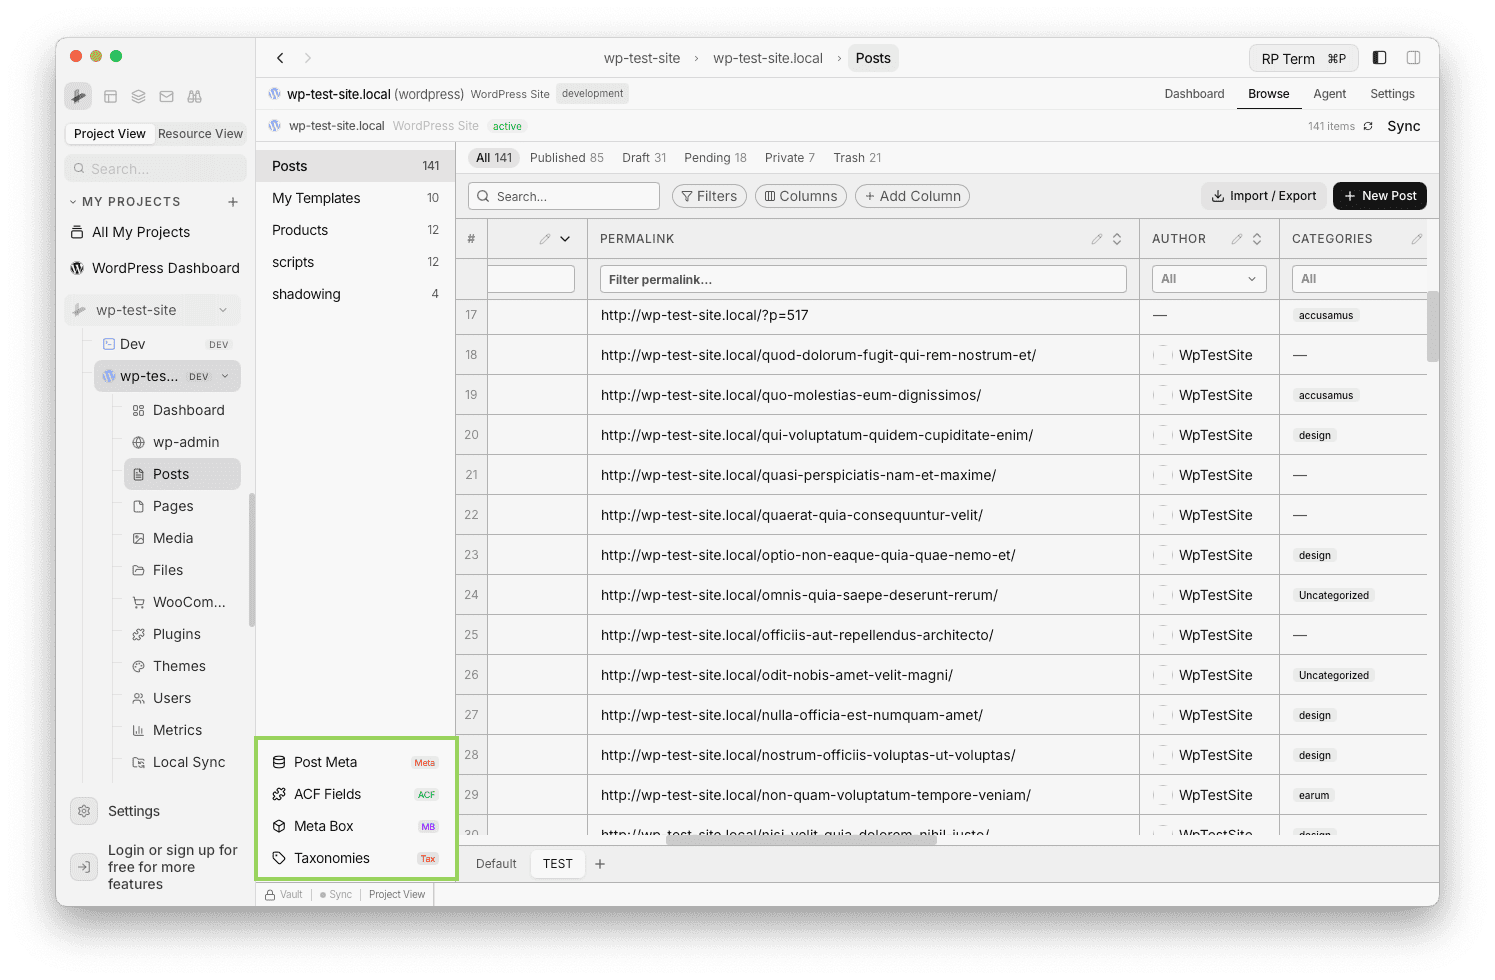The height and width of the screenshot is (980, 1495).
Task: Switch to the Dashboard tab at top right
Action: (1194, 94)
